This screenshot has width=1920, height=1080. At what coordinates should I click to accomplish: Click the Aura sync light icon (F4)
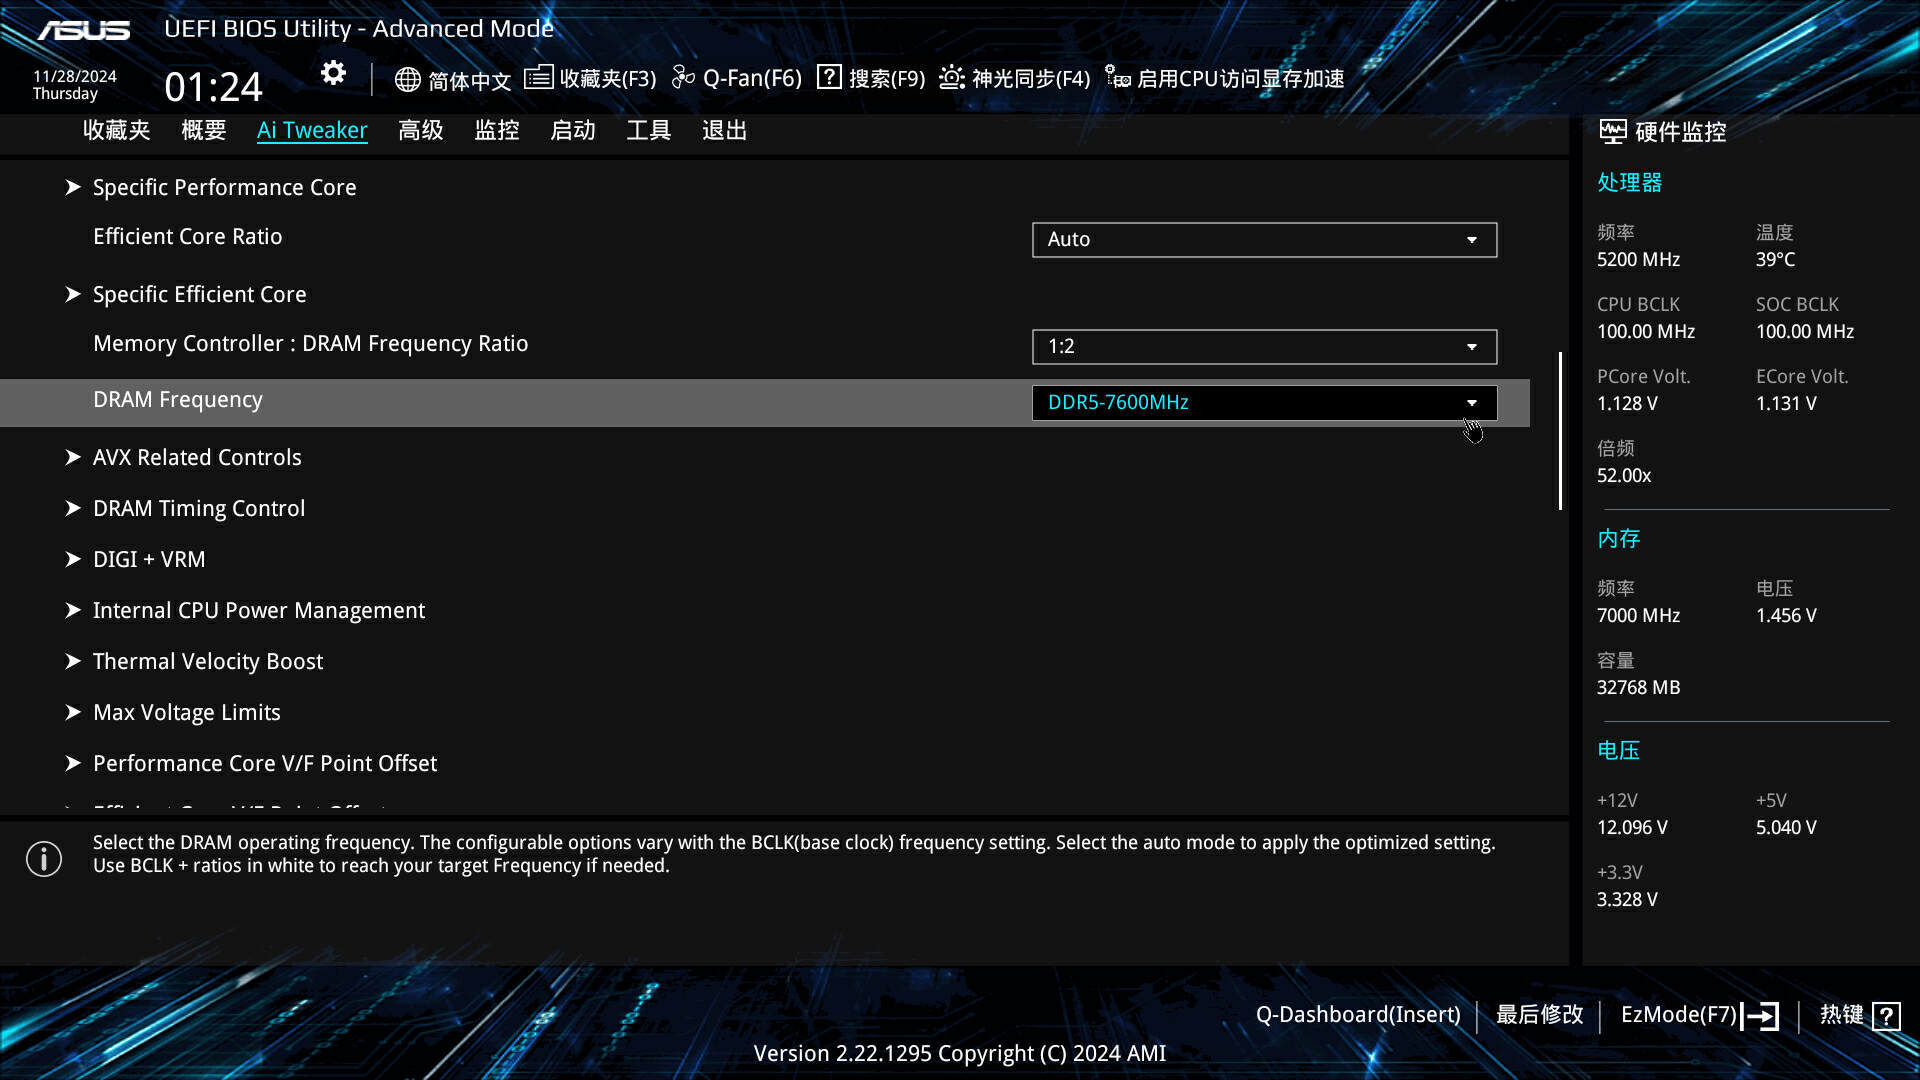[x=952, y=77]
